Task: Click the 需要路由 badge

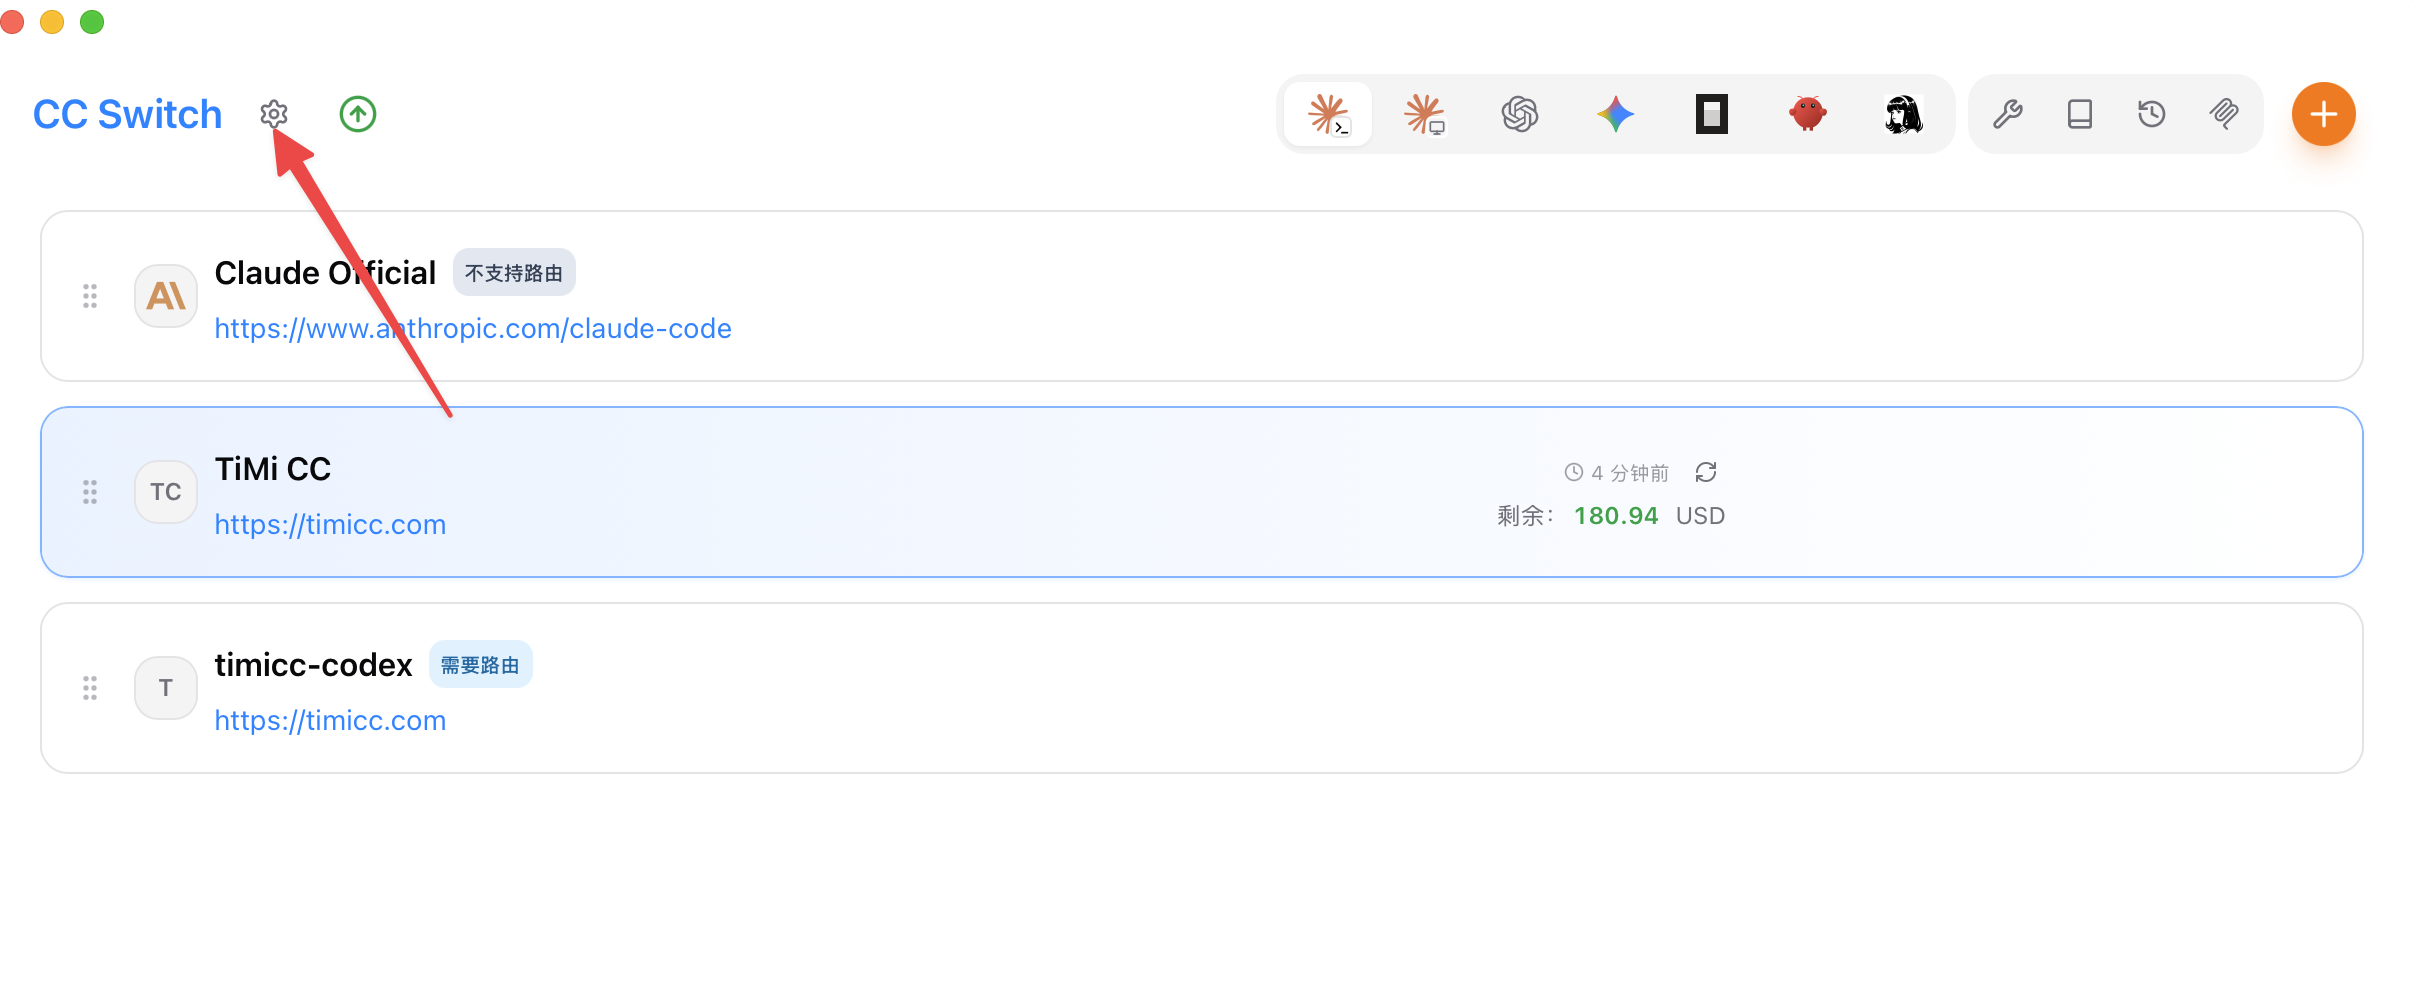Action: click(480, 665)
